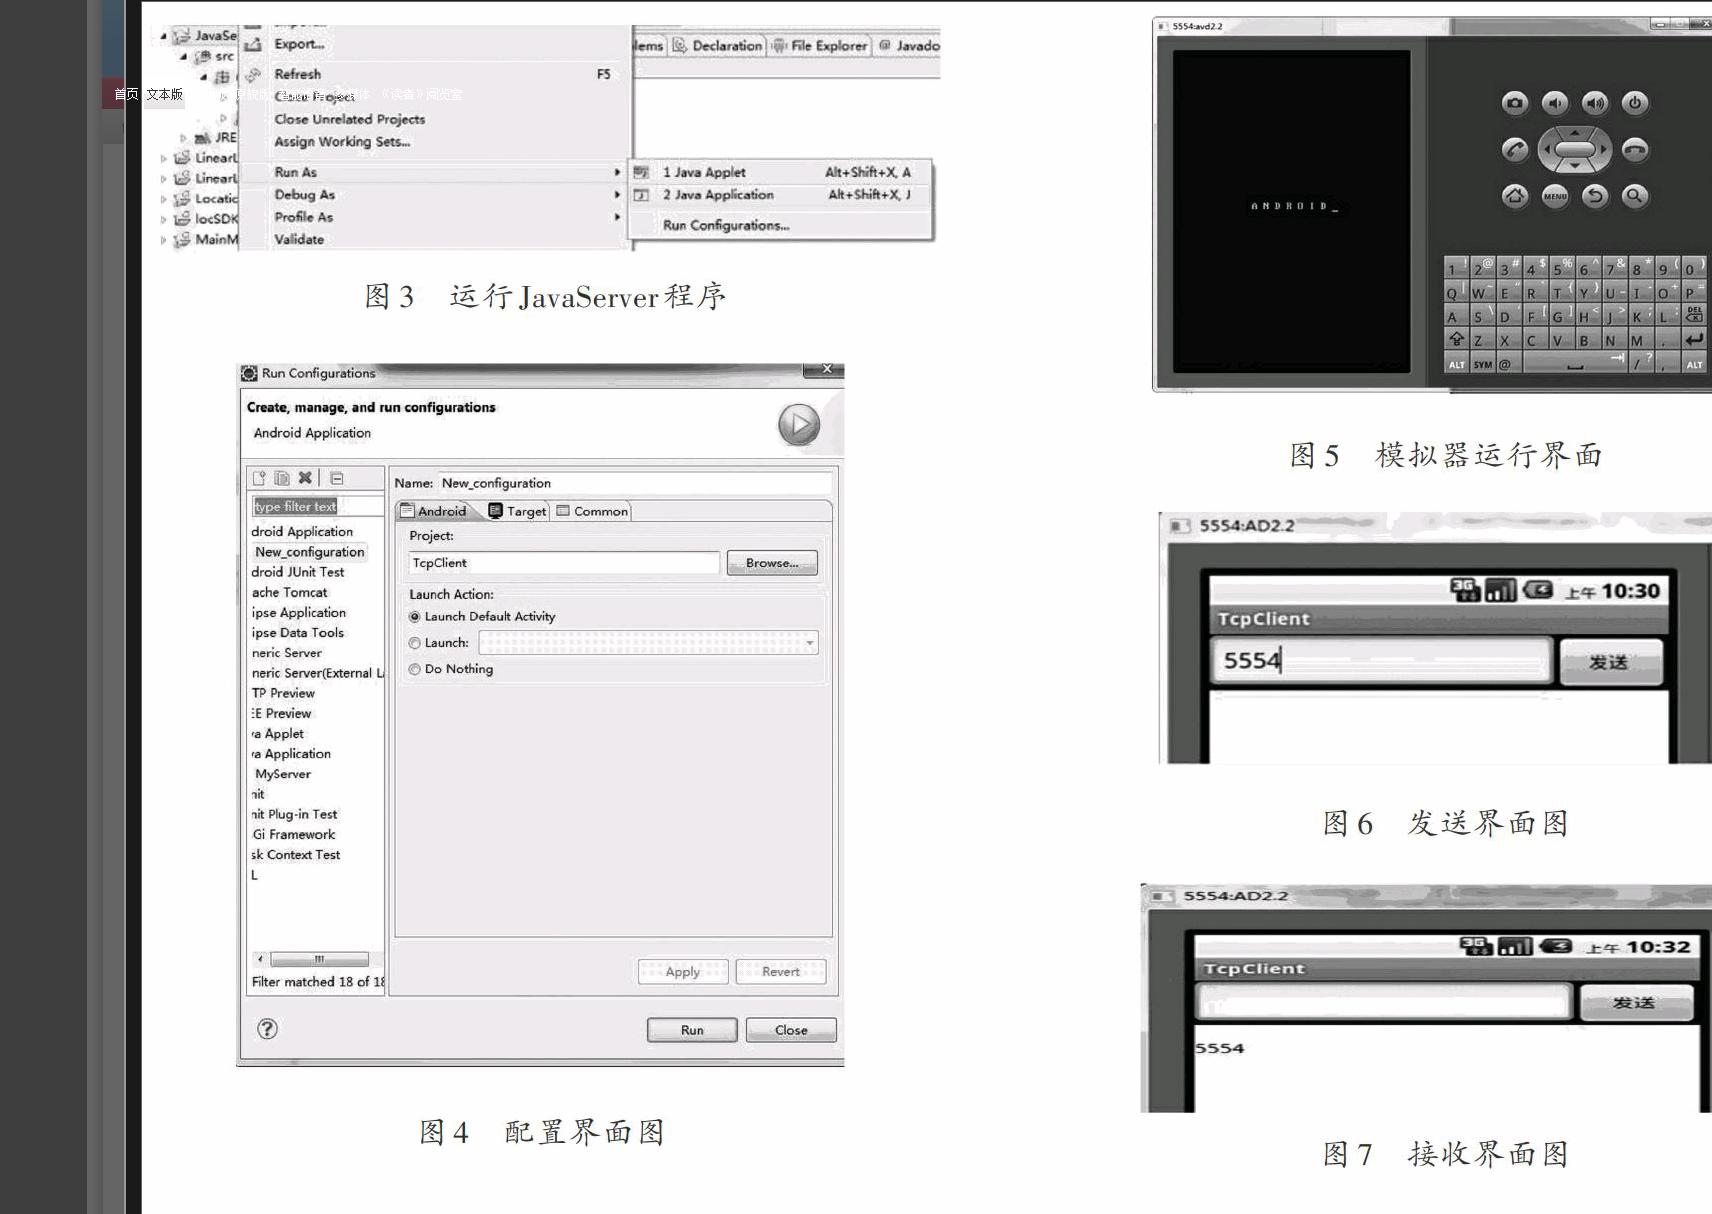Expand the Debug As submenu arrow
Screen dimensions: 1712x1214
[x=617, y=195]
